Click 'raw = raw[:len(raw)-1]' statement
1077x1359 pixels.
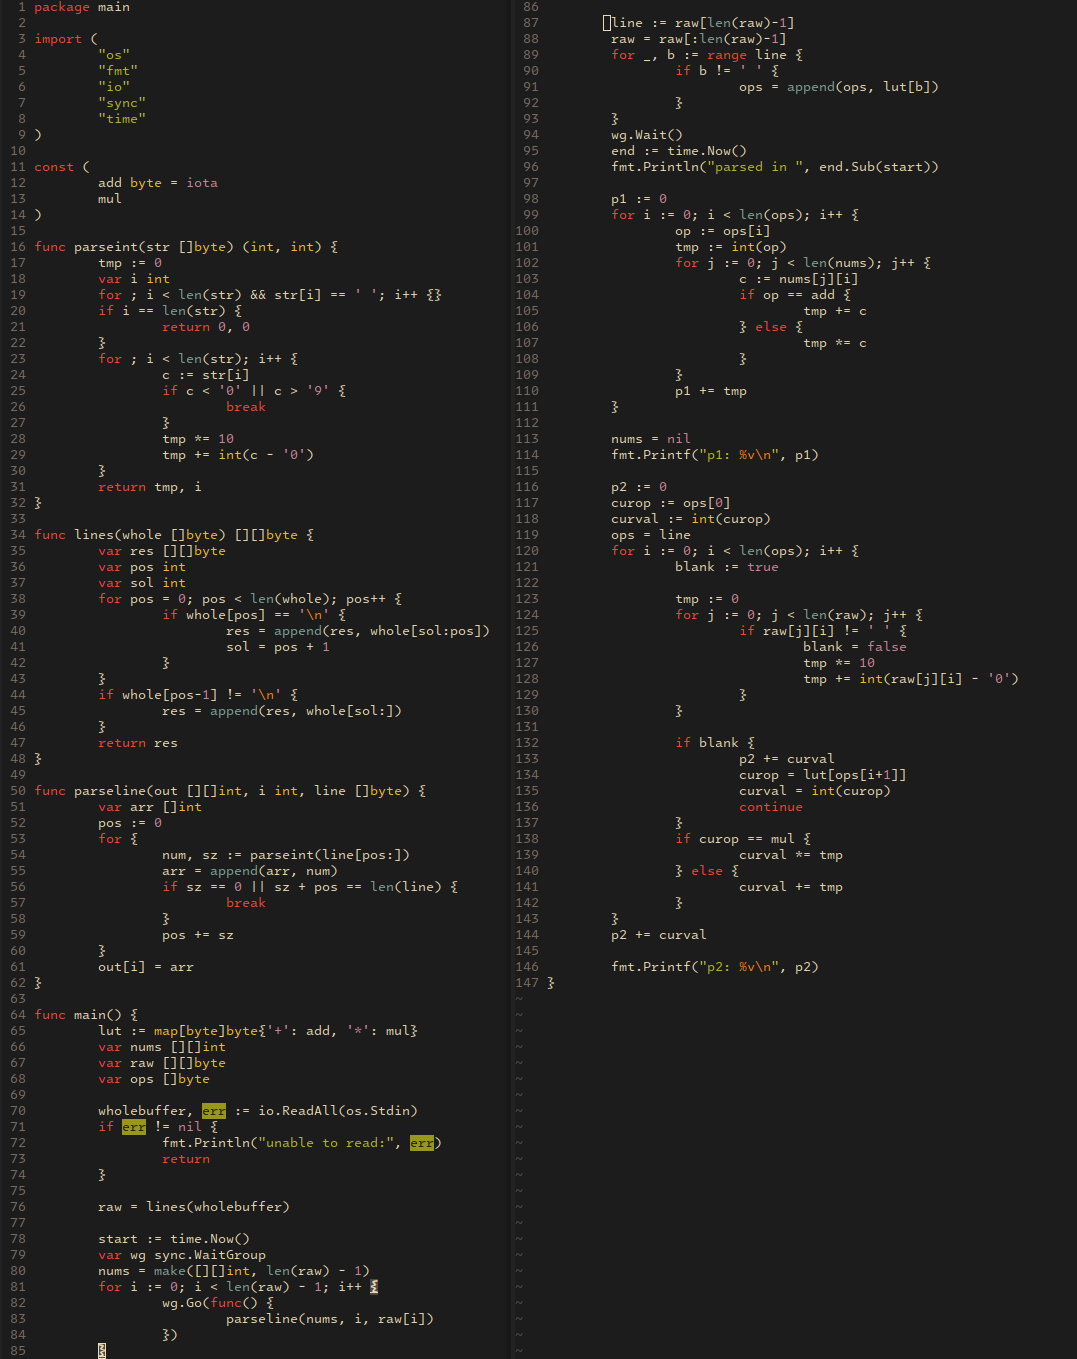click(x=699, y=39)
